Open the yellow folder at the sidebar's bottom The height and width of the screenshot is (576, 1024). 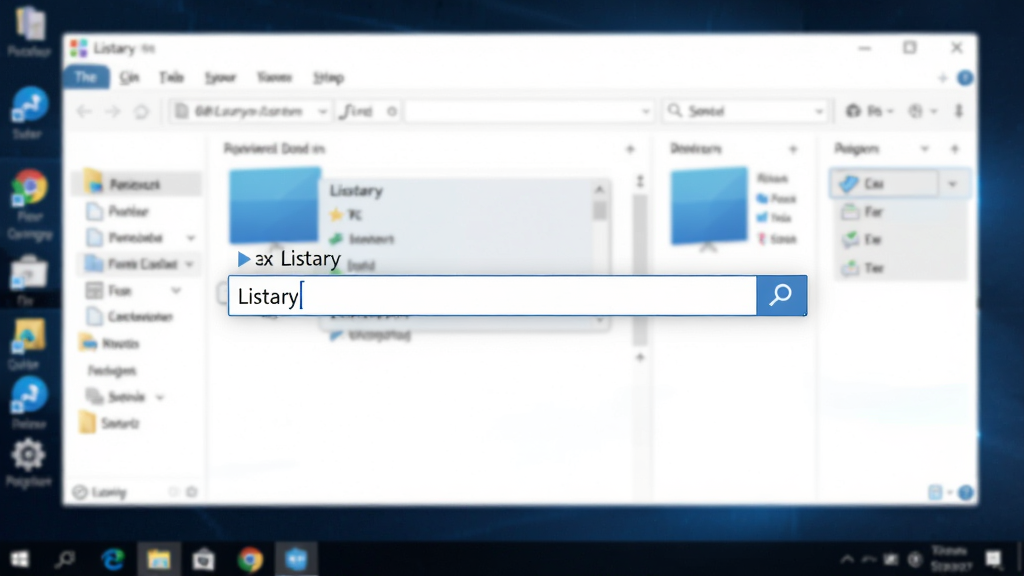tap(88, 423)
